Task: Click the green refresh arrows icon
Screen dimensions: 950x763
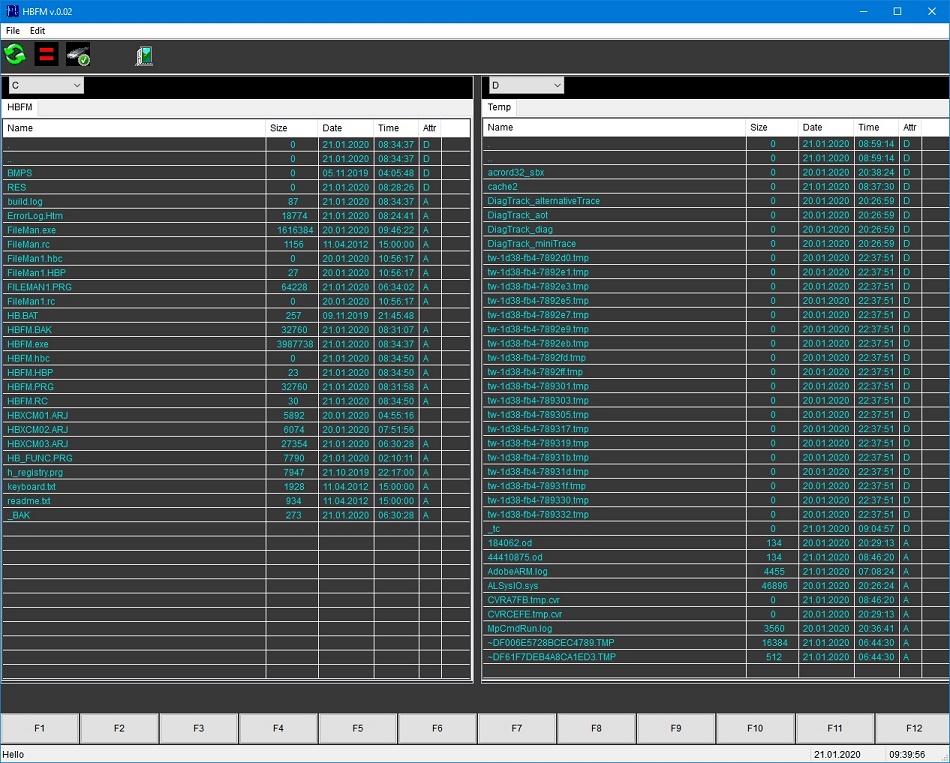Action: coord(15,55)
